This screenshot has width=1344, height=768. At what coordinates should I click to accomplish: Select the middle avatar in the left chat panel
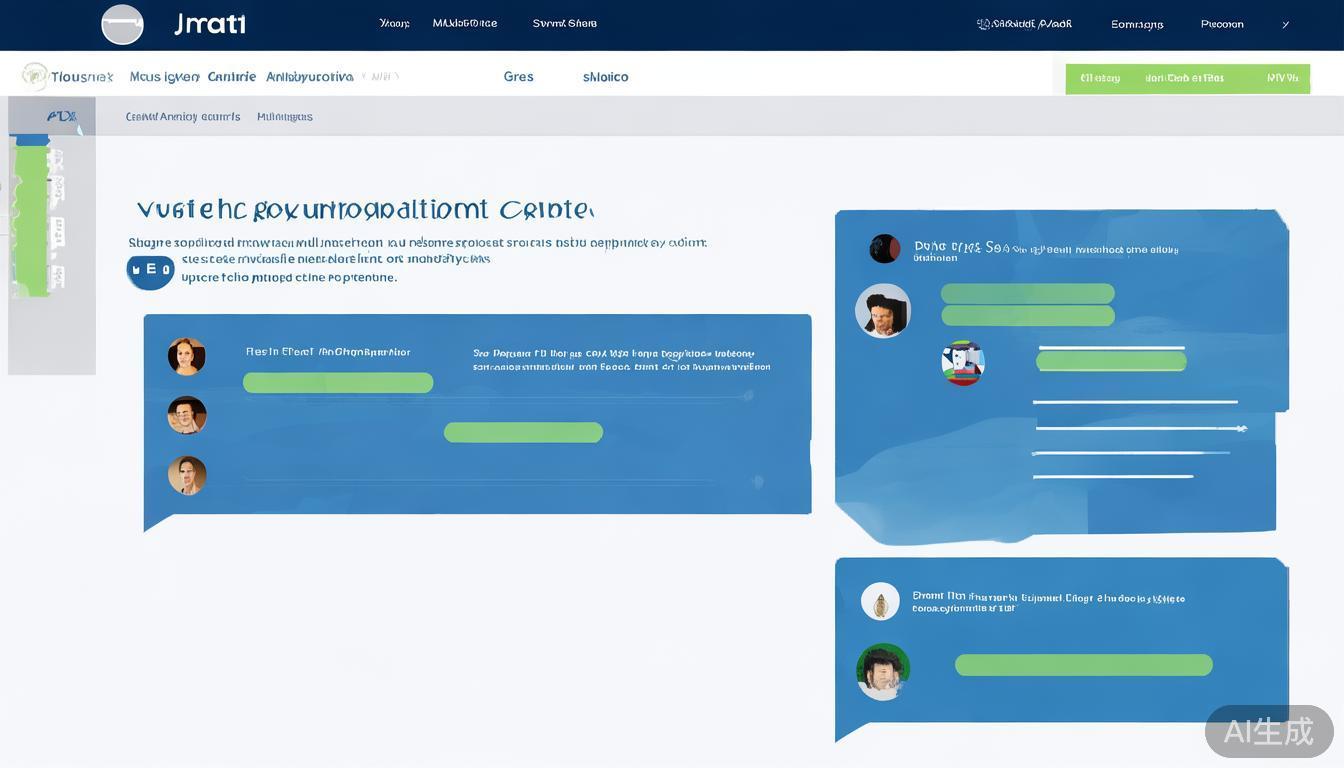coord(187,415)
